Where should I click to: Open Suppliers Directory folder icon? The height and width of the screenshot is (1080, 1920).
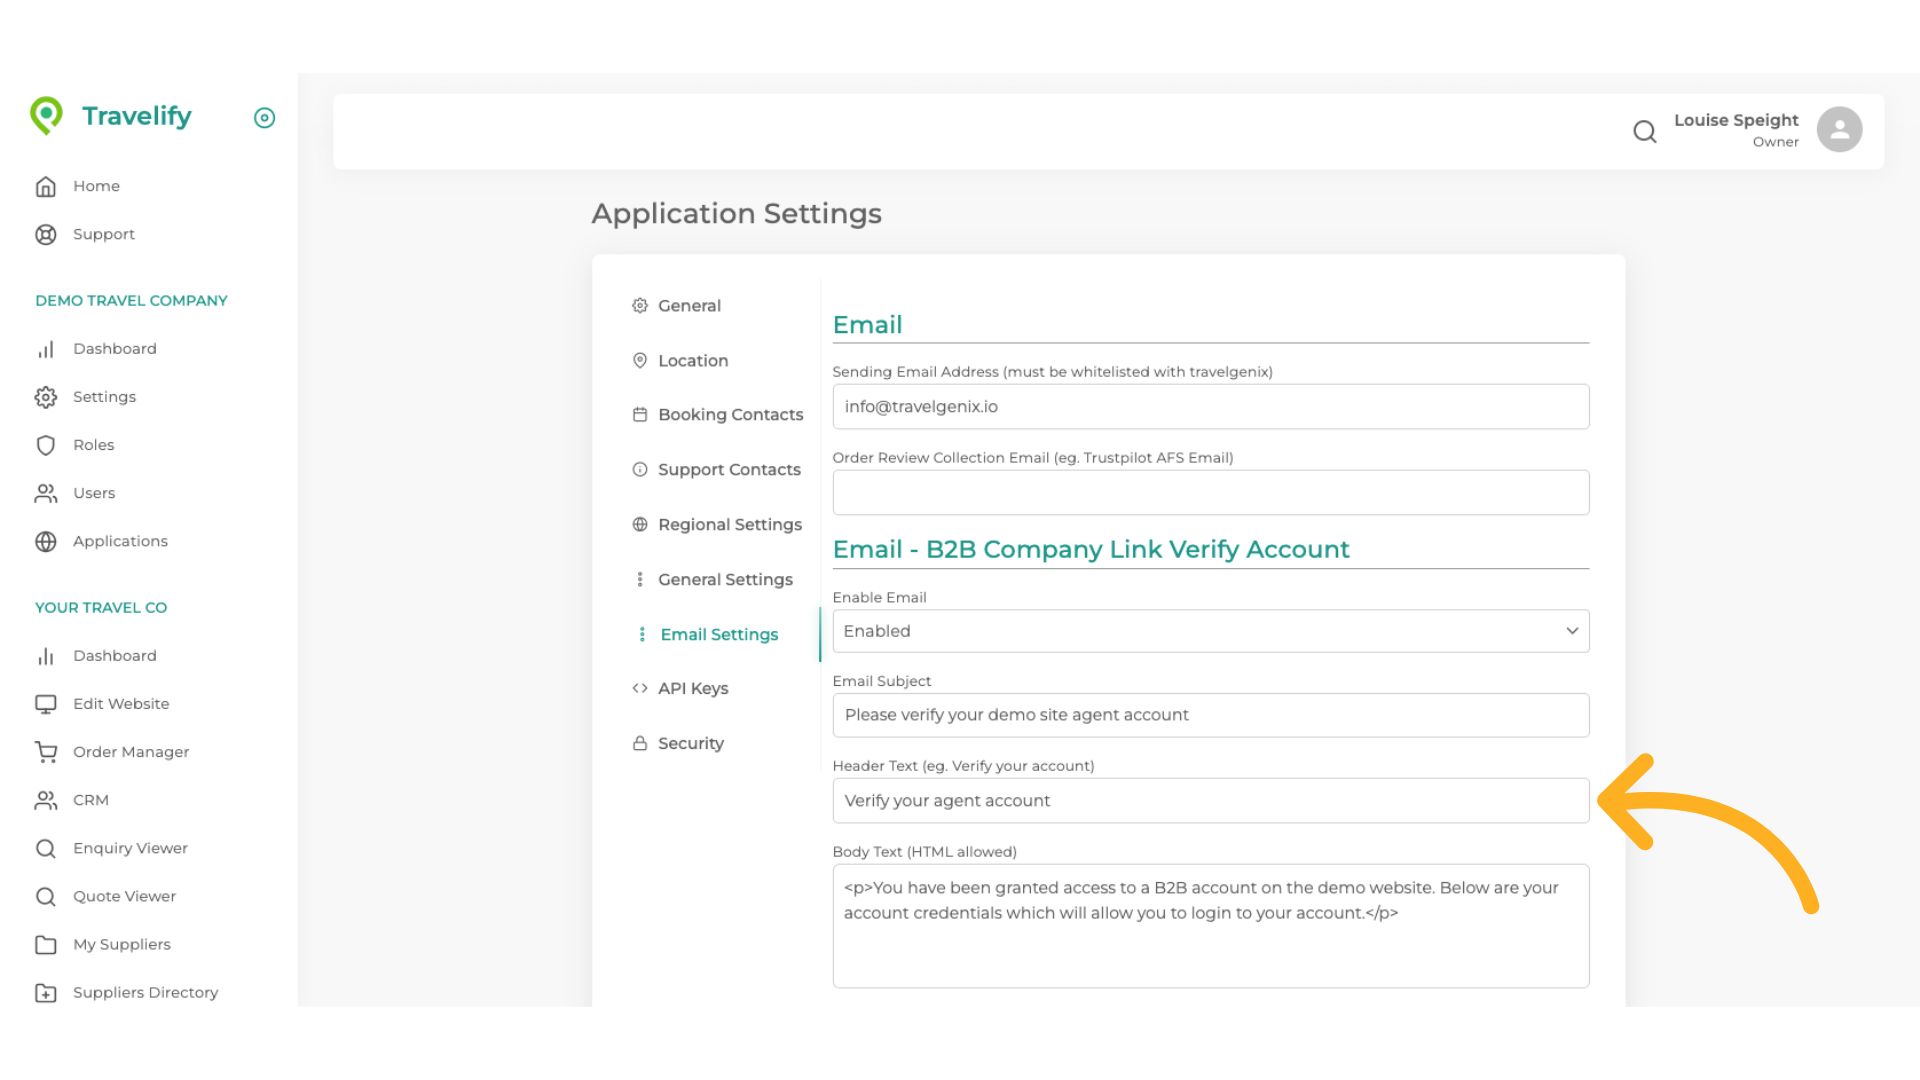coord(46,992)
